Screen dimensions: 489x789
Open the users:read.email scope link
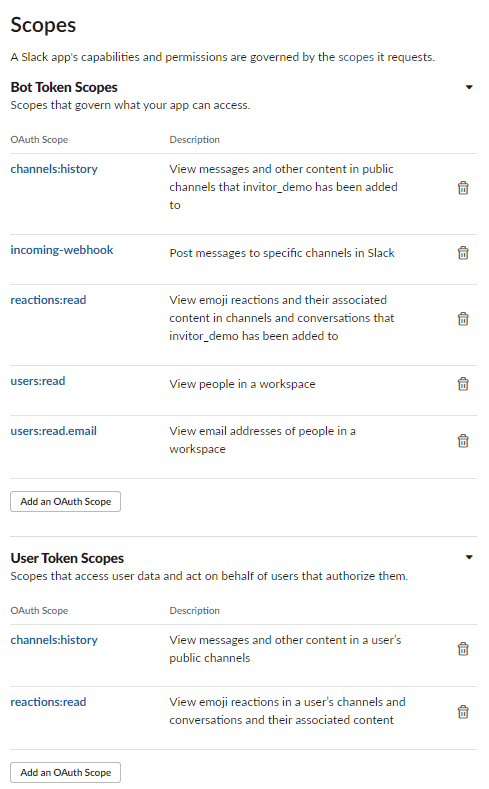coord(53,431)
